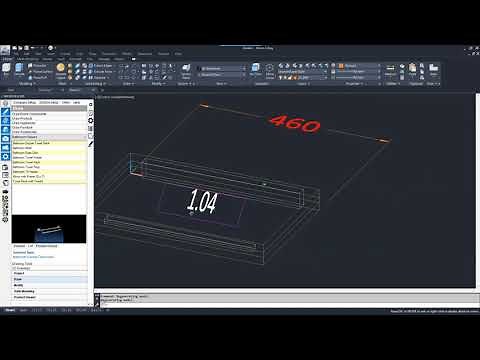
Task: Expand the Solid Editing panel title
Action: (x=96, y=84)
